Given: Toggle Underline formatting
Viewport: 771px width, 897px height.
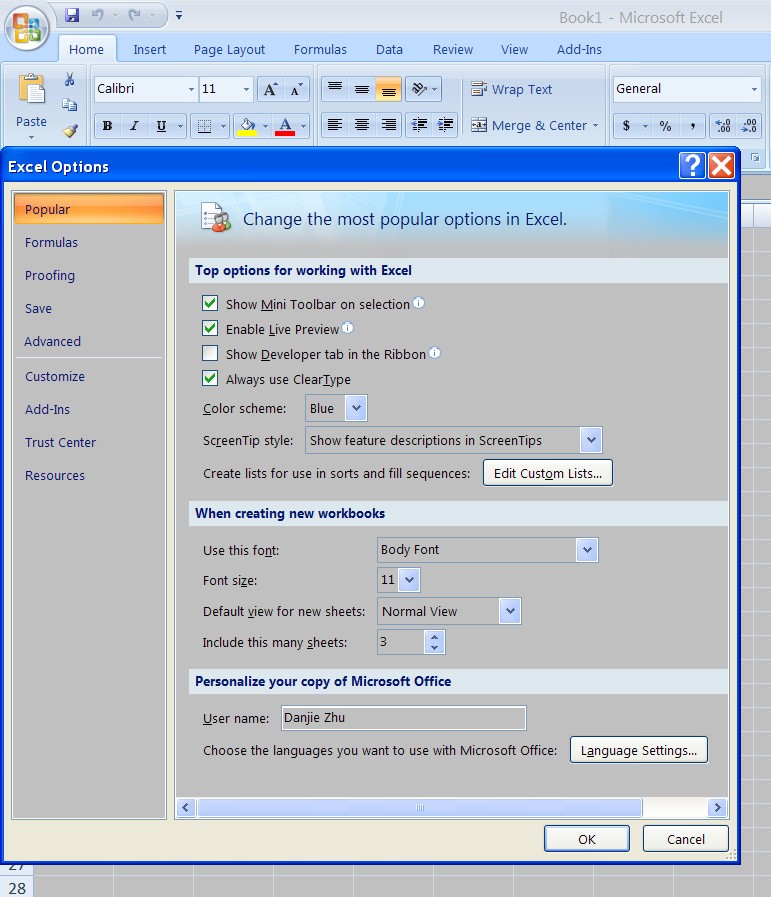Looking at the screenshot, I should pos(161,126).
